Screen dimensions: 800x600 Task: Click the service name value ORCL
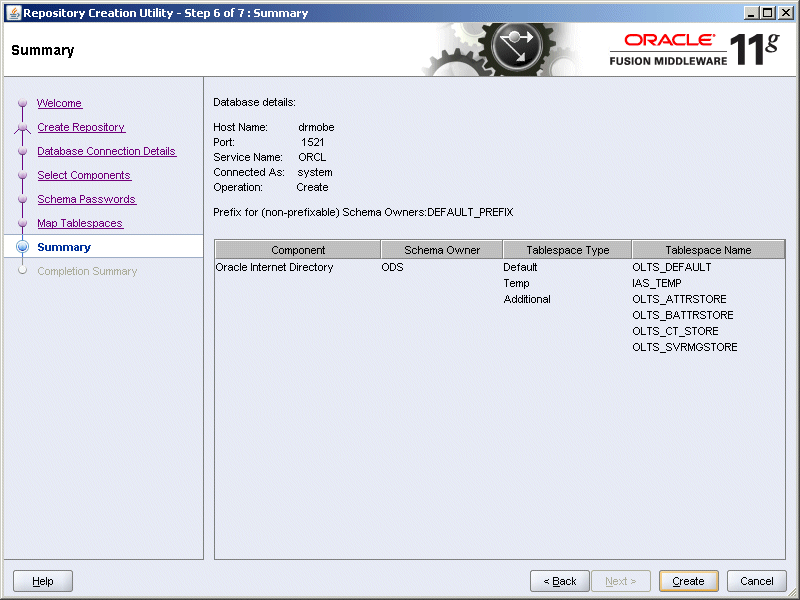coord(312,157)
